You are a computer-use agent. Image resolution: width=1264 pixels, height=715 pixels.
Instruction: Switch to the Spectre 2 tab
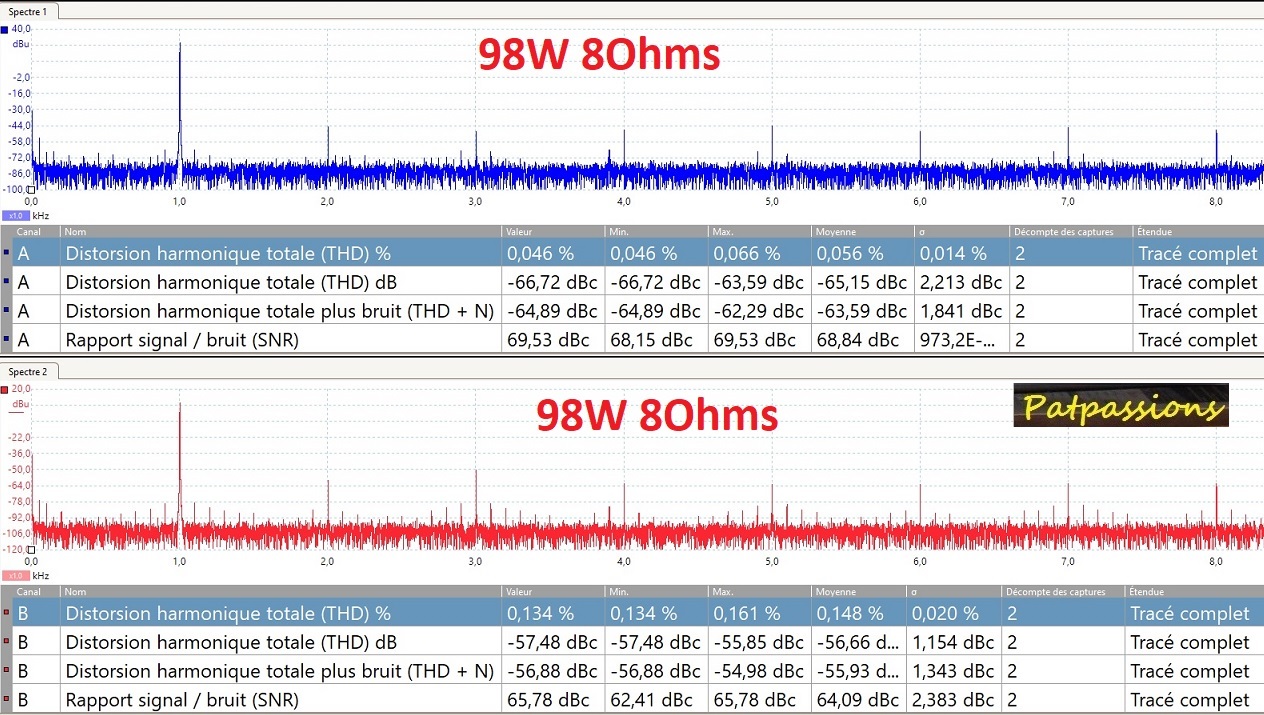pyautogui.click(x=29, y=371)
